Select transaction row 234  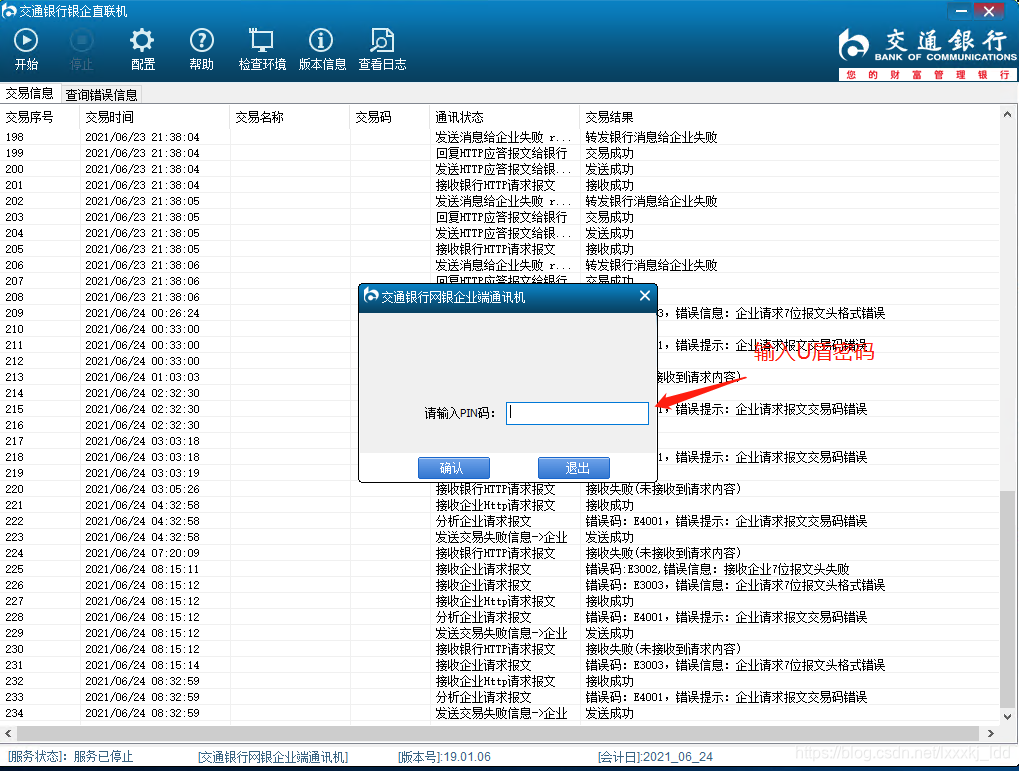(499, 713)
